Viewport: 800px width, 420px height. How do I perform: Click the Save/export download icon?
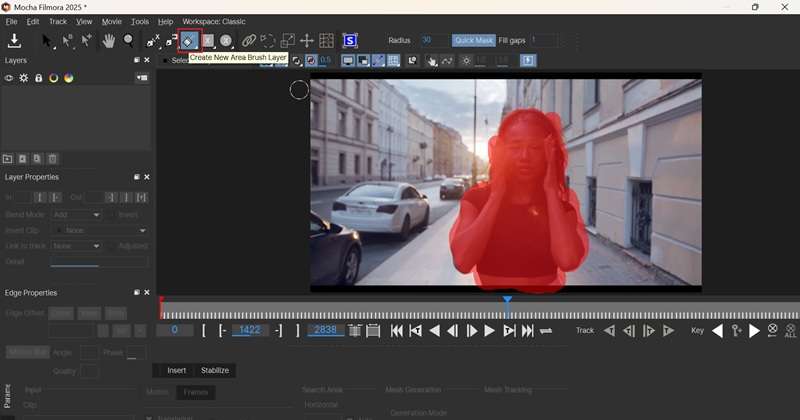pos(14,40)
